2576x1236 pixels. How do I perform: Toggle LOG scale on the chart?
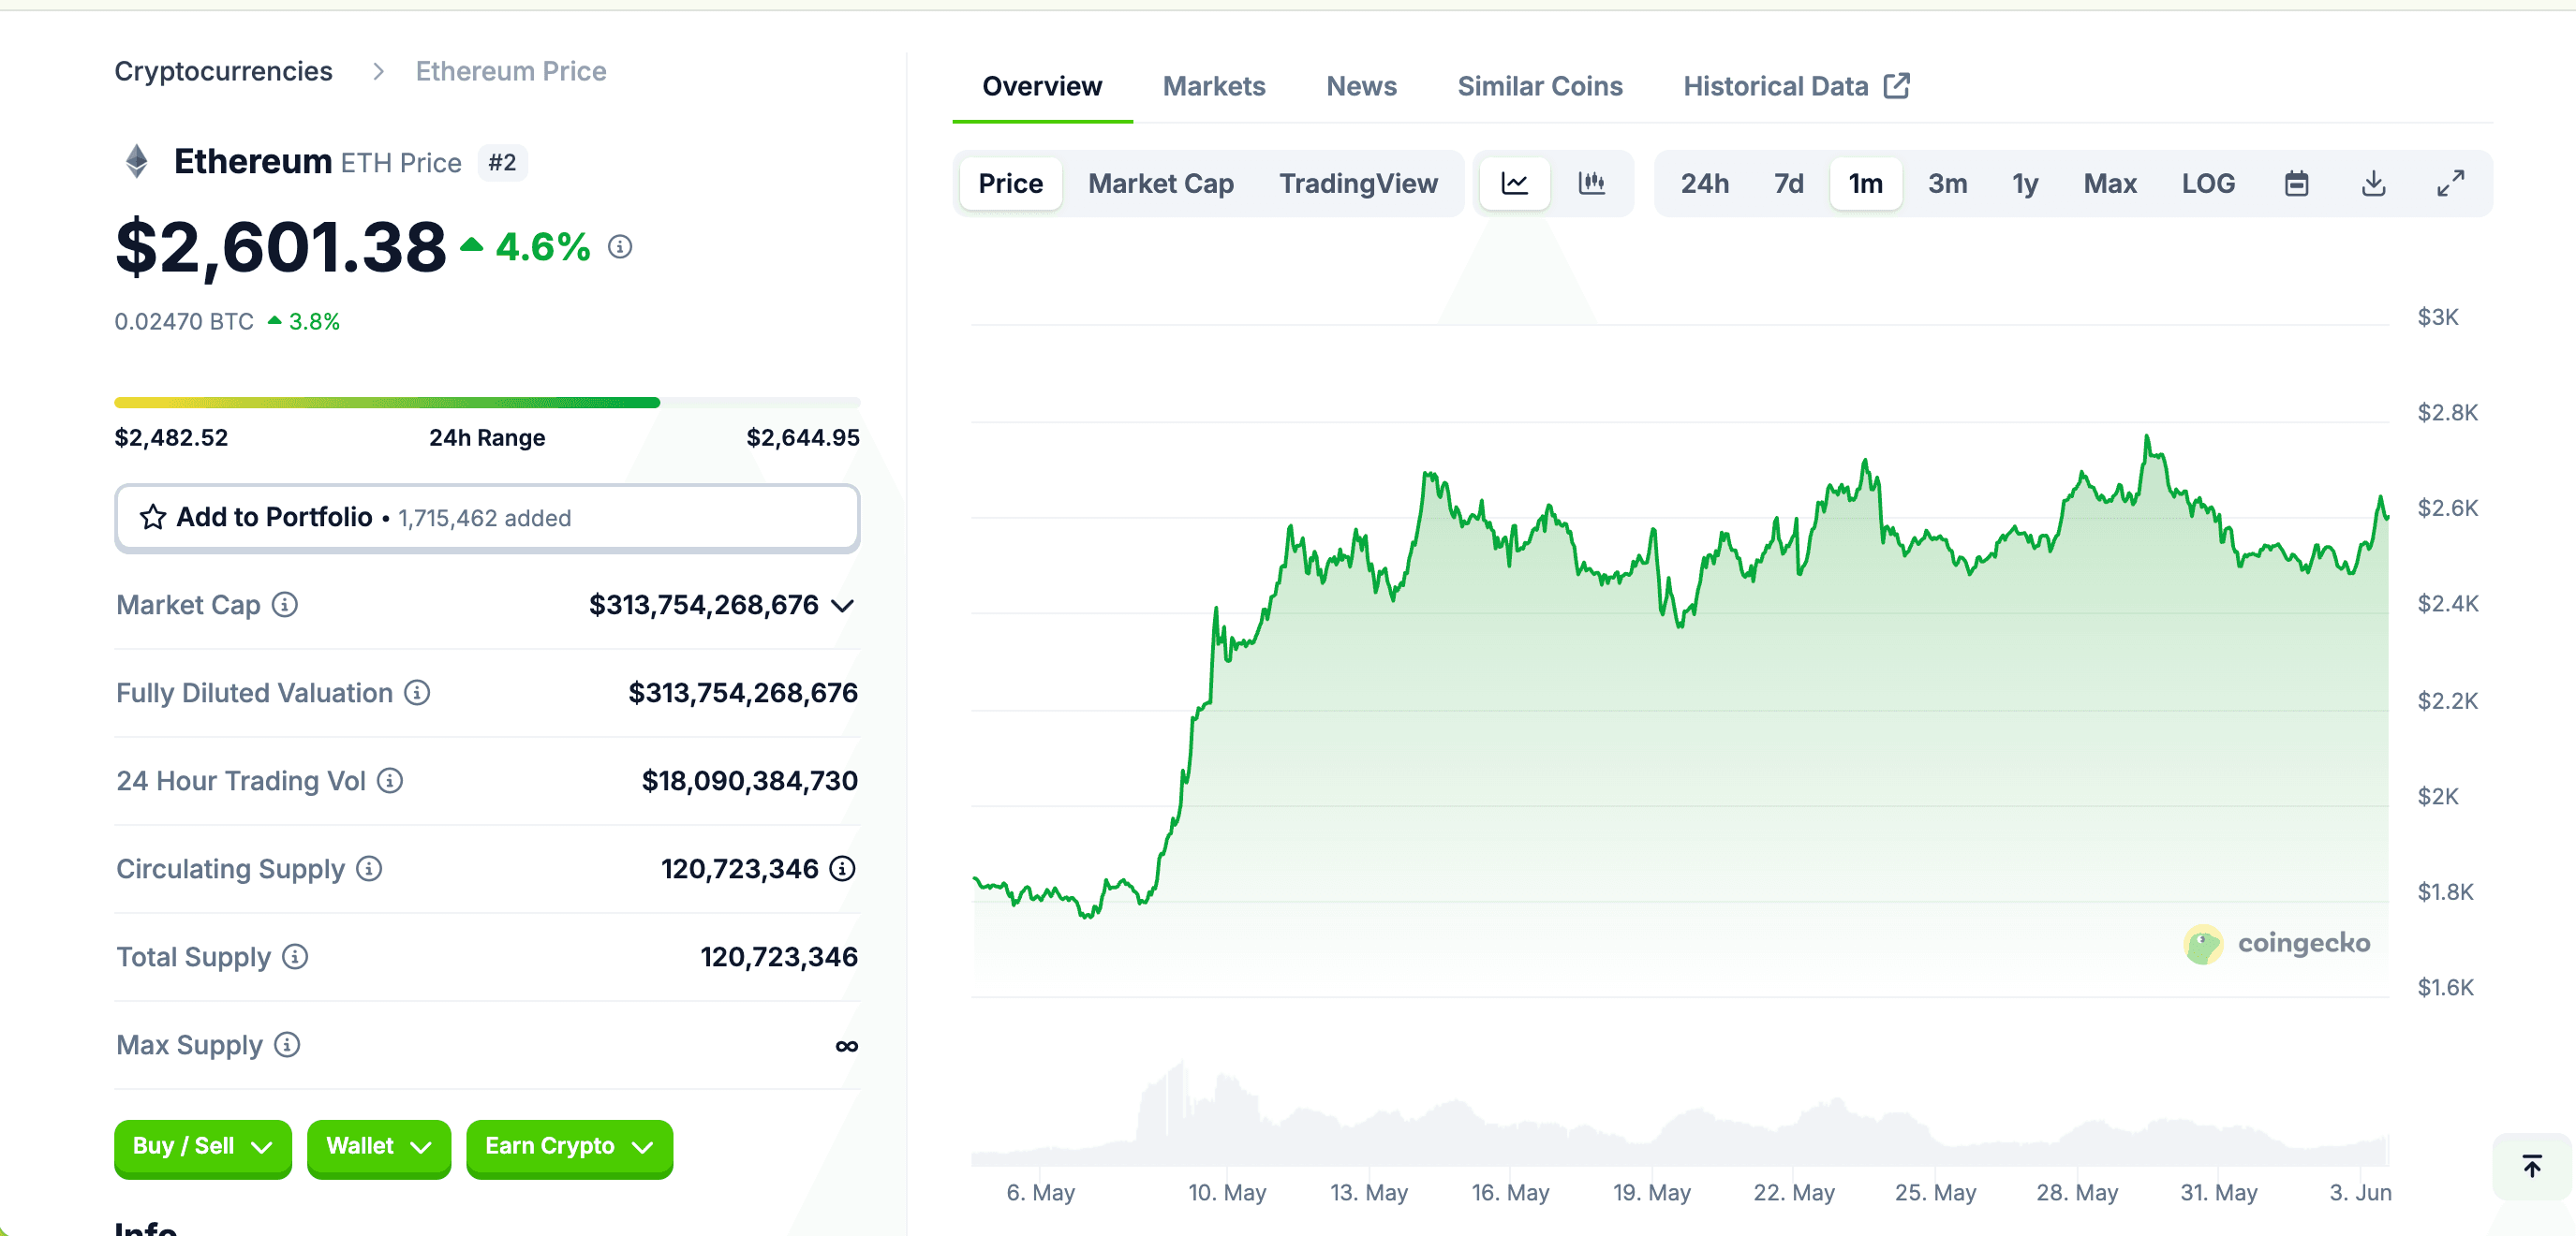tap(2208, 183)
